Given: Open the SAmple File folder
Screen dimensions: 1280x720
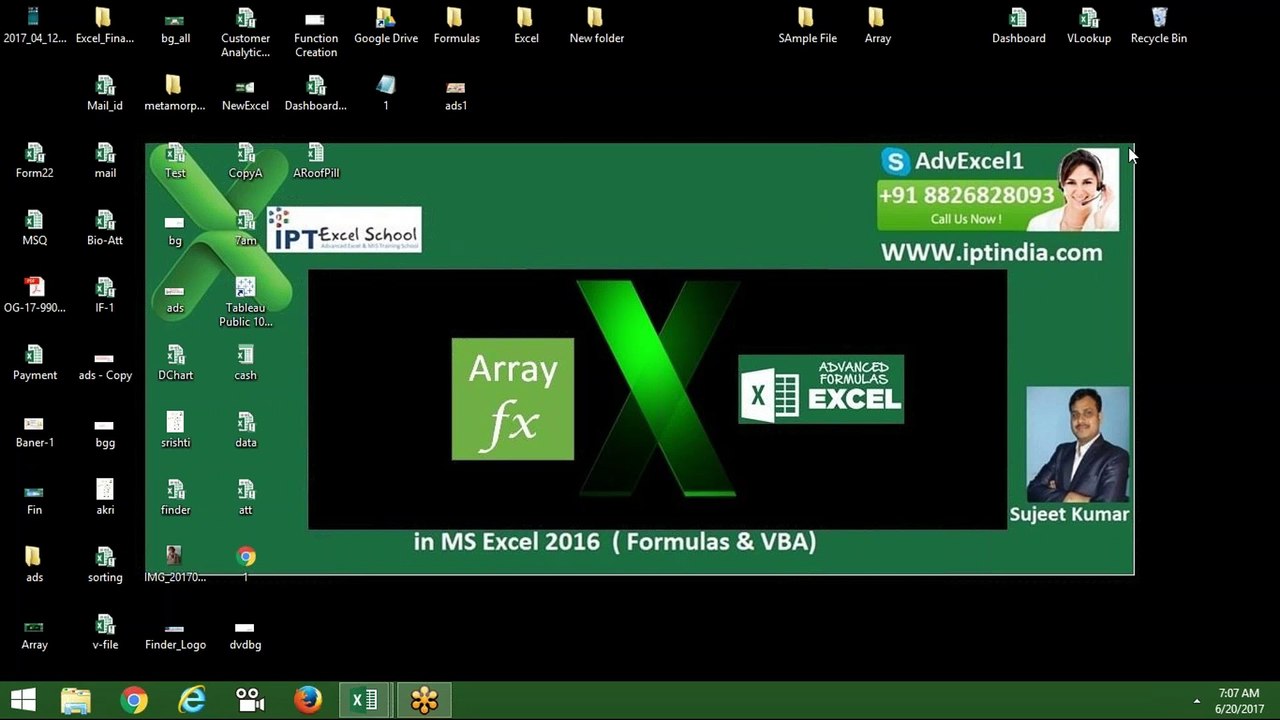Looking at the screenshot, I should pos(807,26).
